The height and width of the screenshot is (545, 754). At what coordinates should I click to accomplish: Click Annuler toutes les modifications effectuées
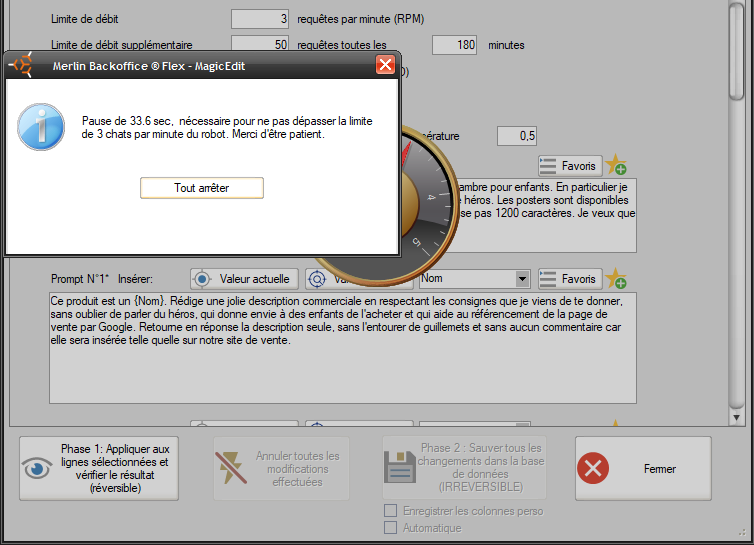[281, 468]
